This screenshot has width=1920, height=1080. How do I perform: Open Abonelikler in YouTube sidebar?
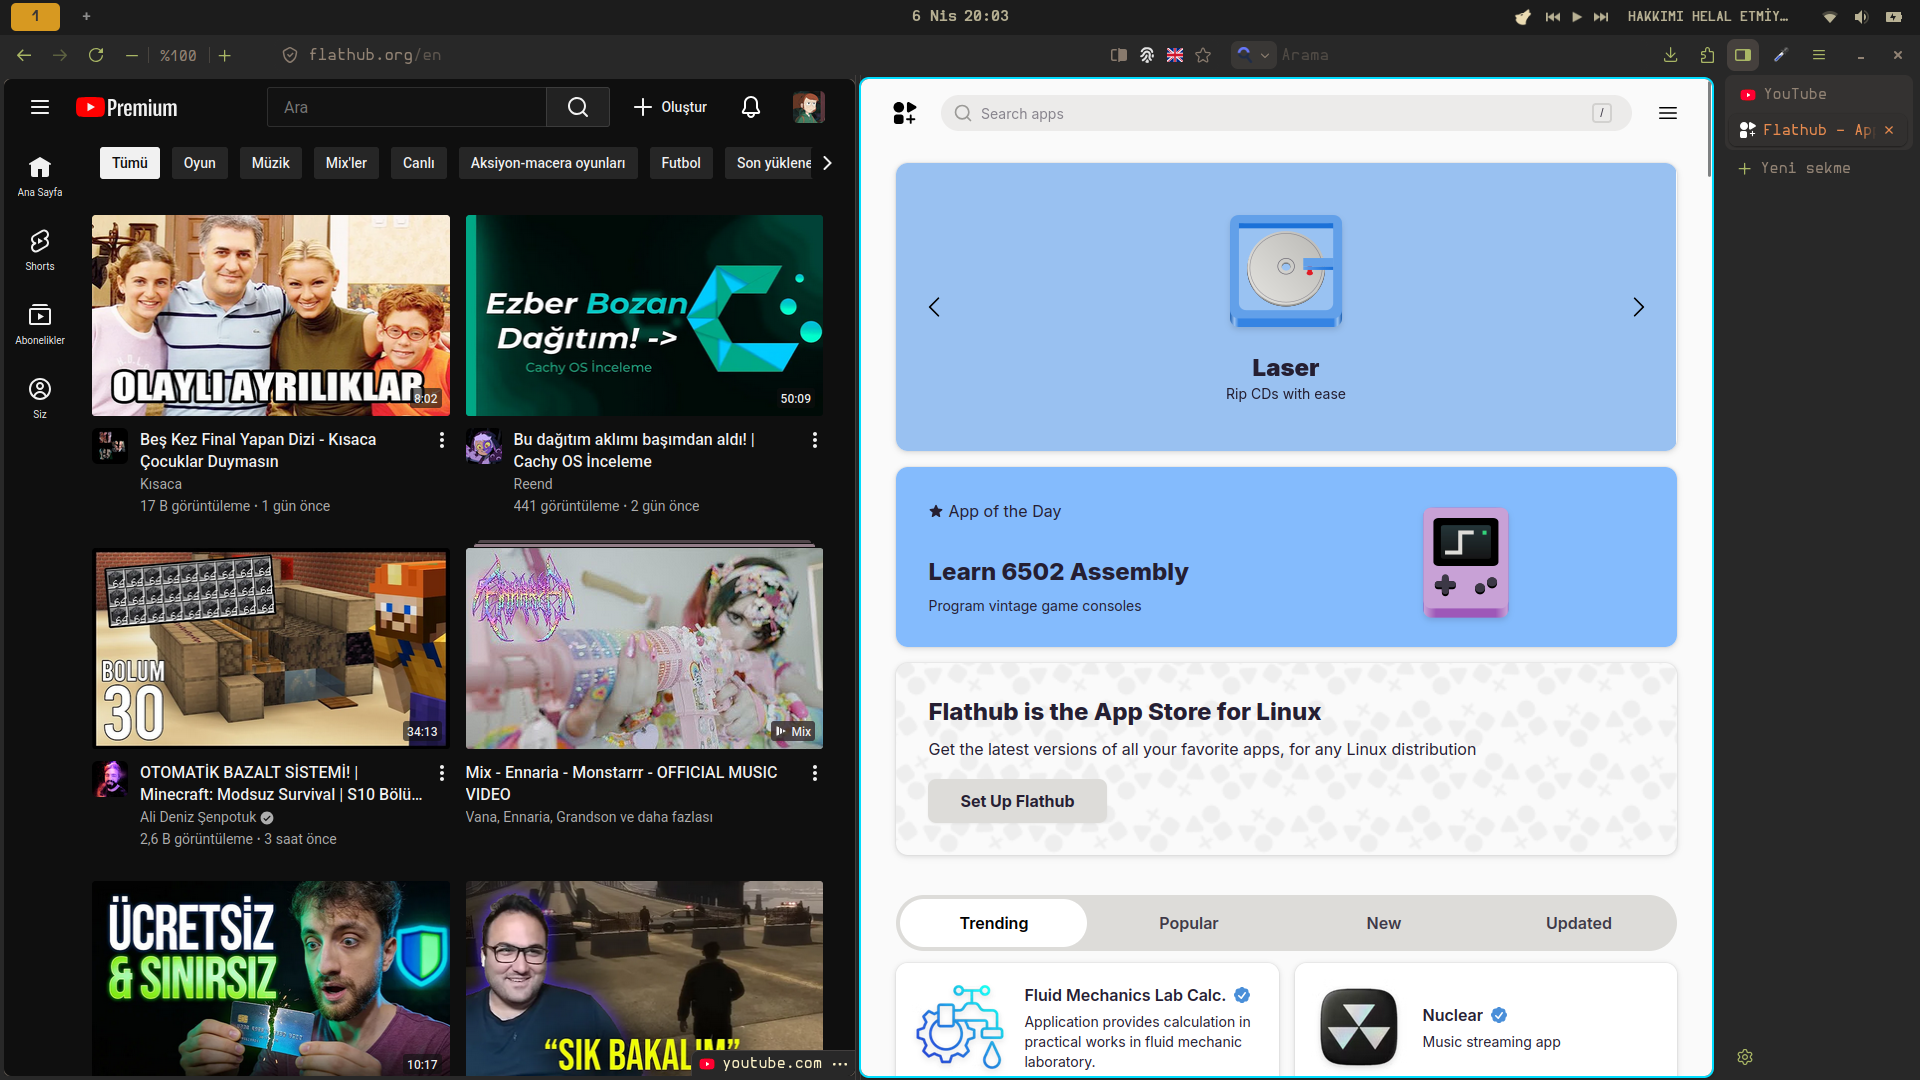click(x=40, y=324)
